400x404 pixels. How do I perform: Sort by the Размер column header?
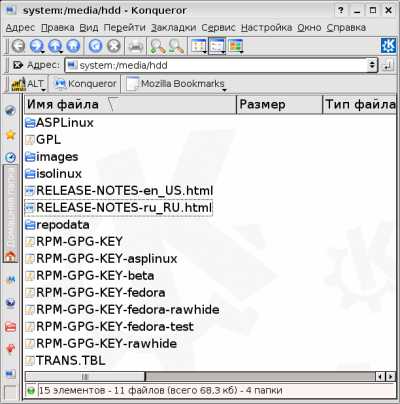click(279, 105)
